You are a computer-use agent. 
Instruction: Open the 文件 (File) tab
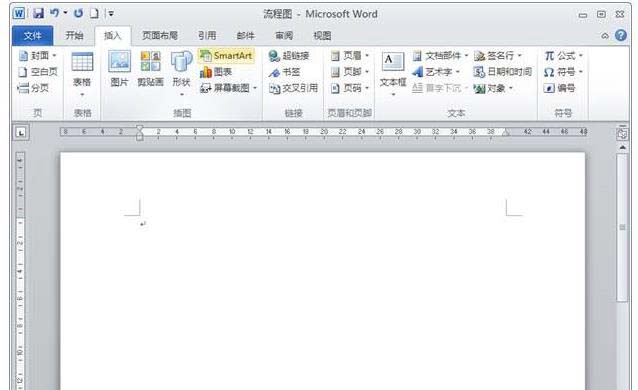(32, 36)
